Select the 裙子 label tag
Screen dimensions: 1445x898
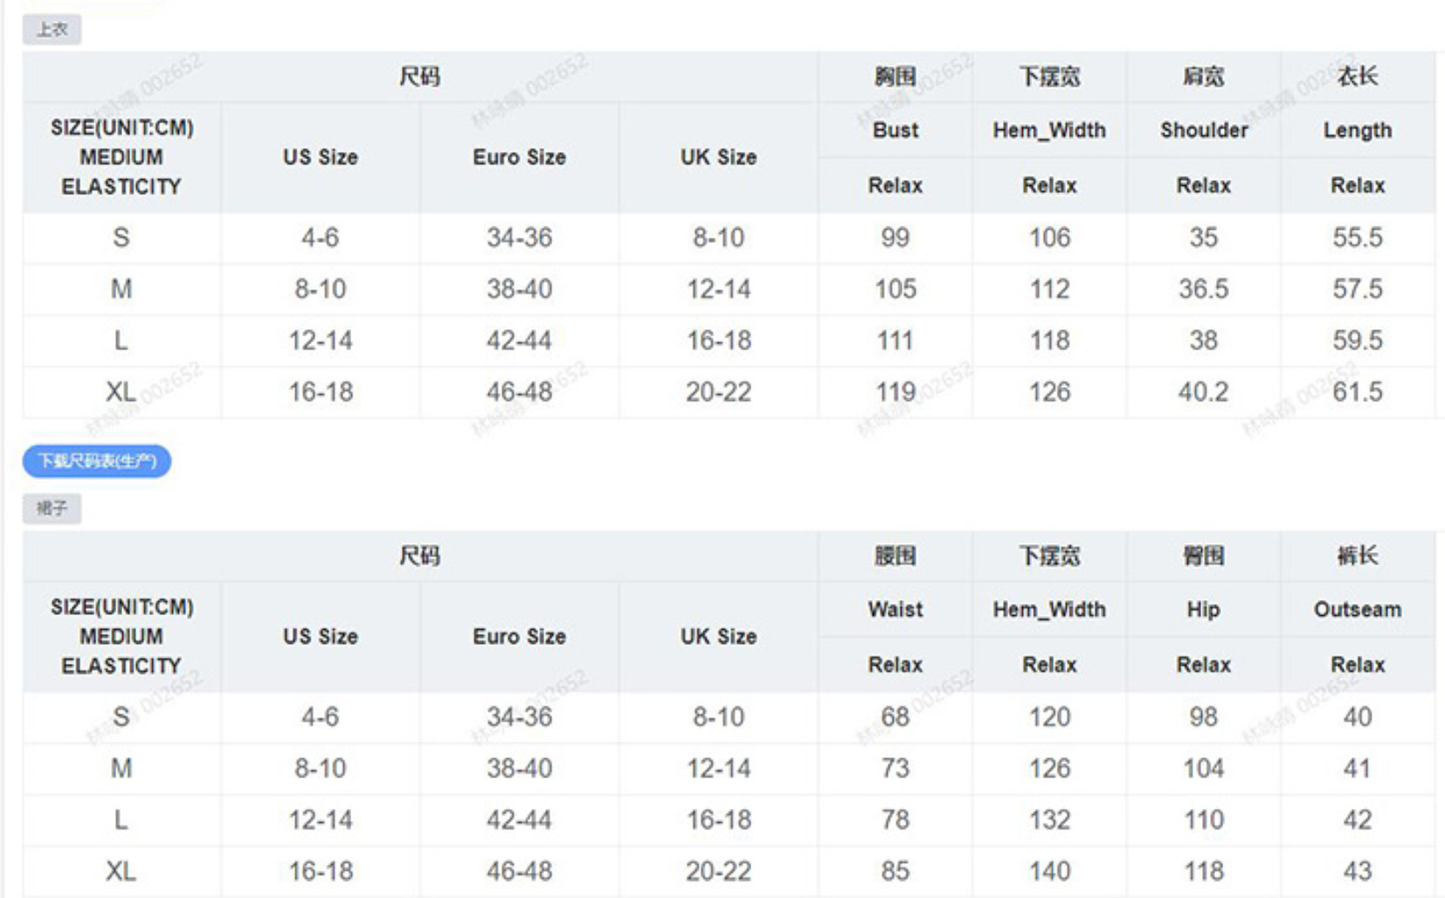[52, 509]
